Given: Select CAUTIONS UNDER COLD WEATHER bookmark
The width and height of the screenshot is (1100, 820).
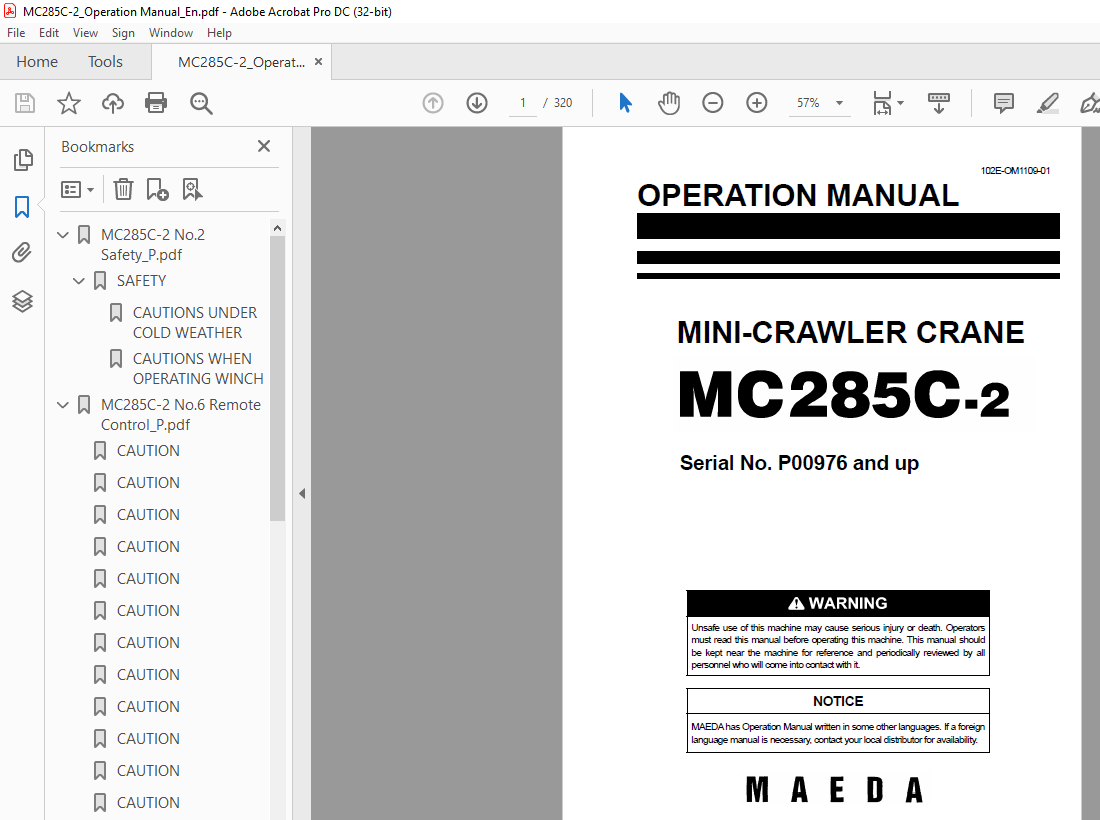Looking at the screenshot, I should [194, 323].
